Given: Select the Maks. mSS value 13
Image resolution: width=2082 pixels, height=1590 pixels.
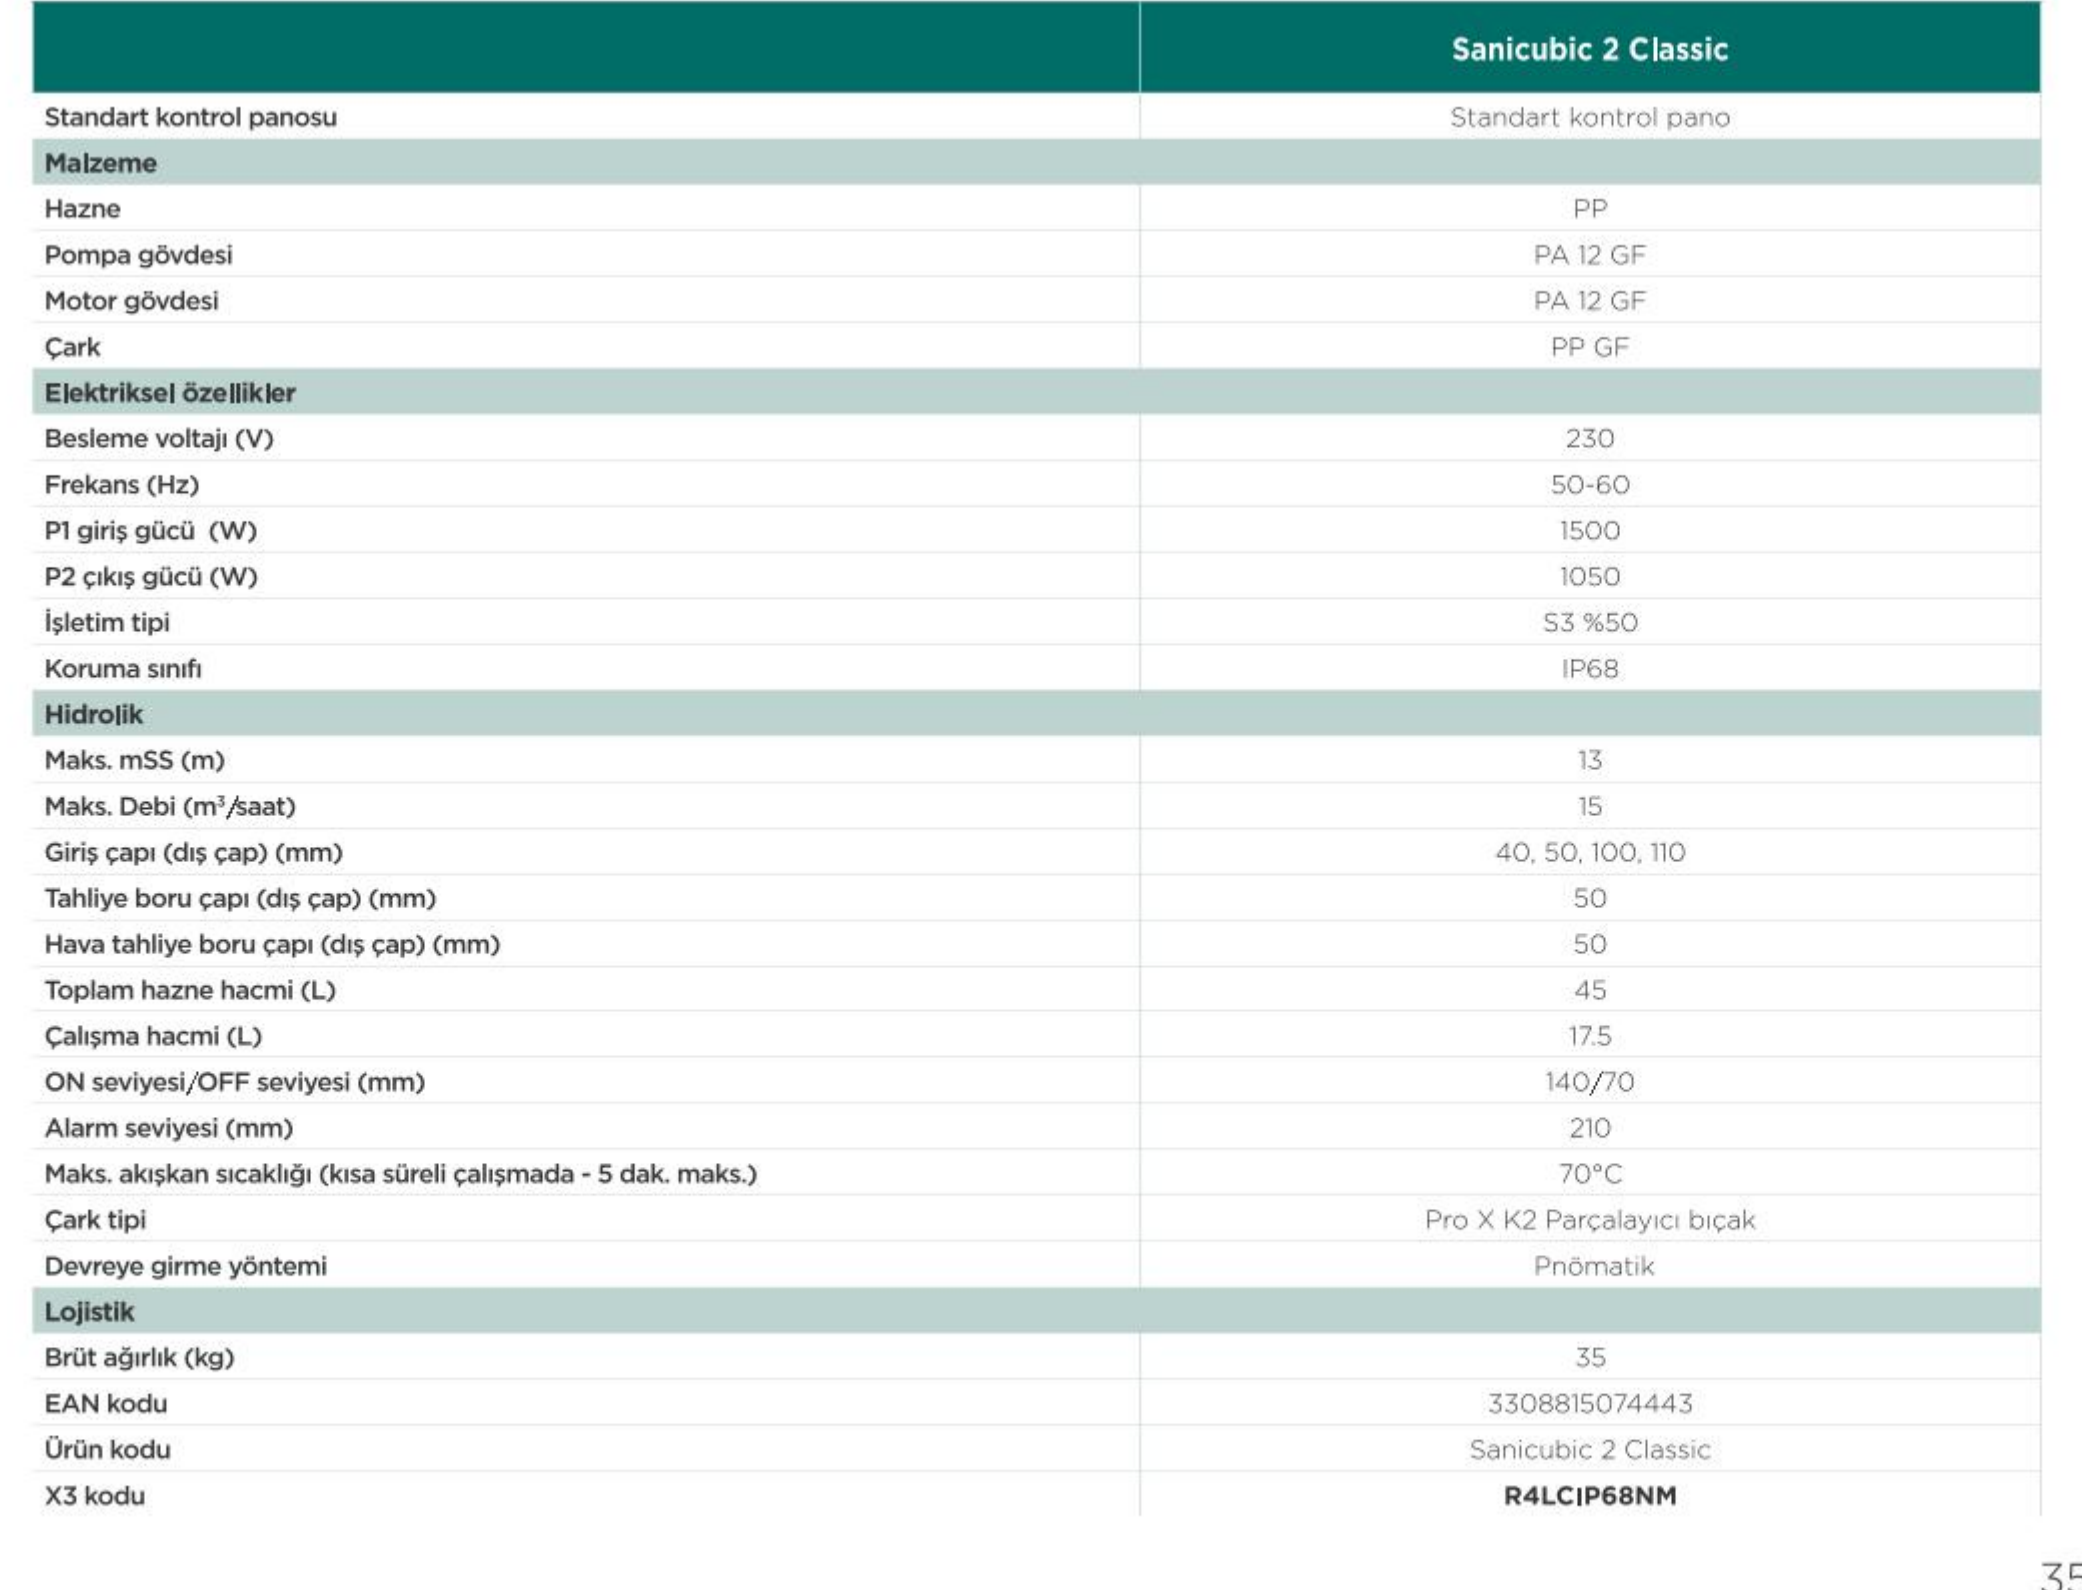Looking at the screenshot, I should point(1590,761).
